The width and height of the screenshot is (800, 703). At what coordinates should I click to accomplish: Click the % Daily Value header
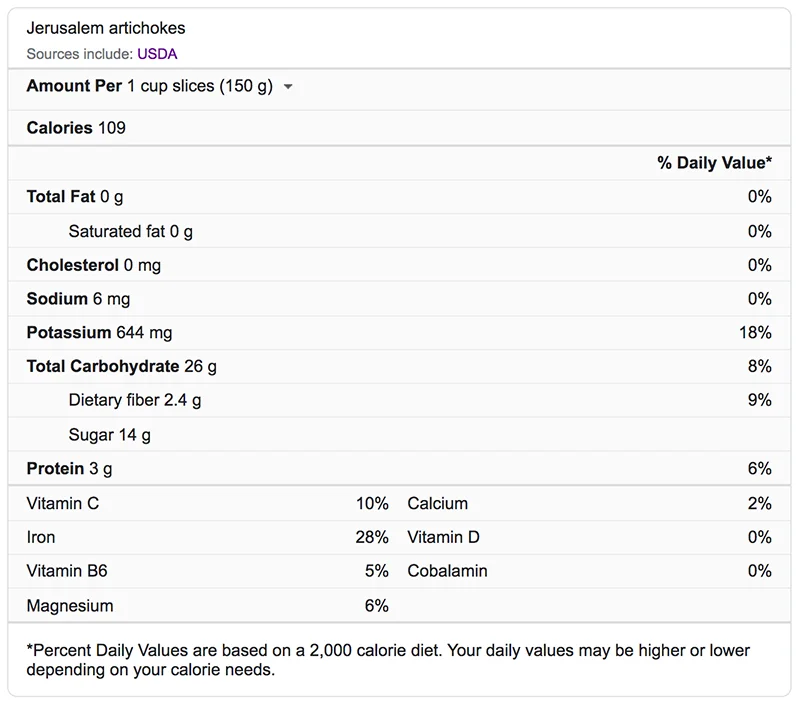coord(714,163)
